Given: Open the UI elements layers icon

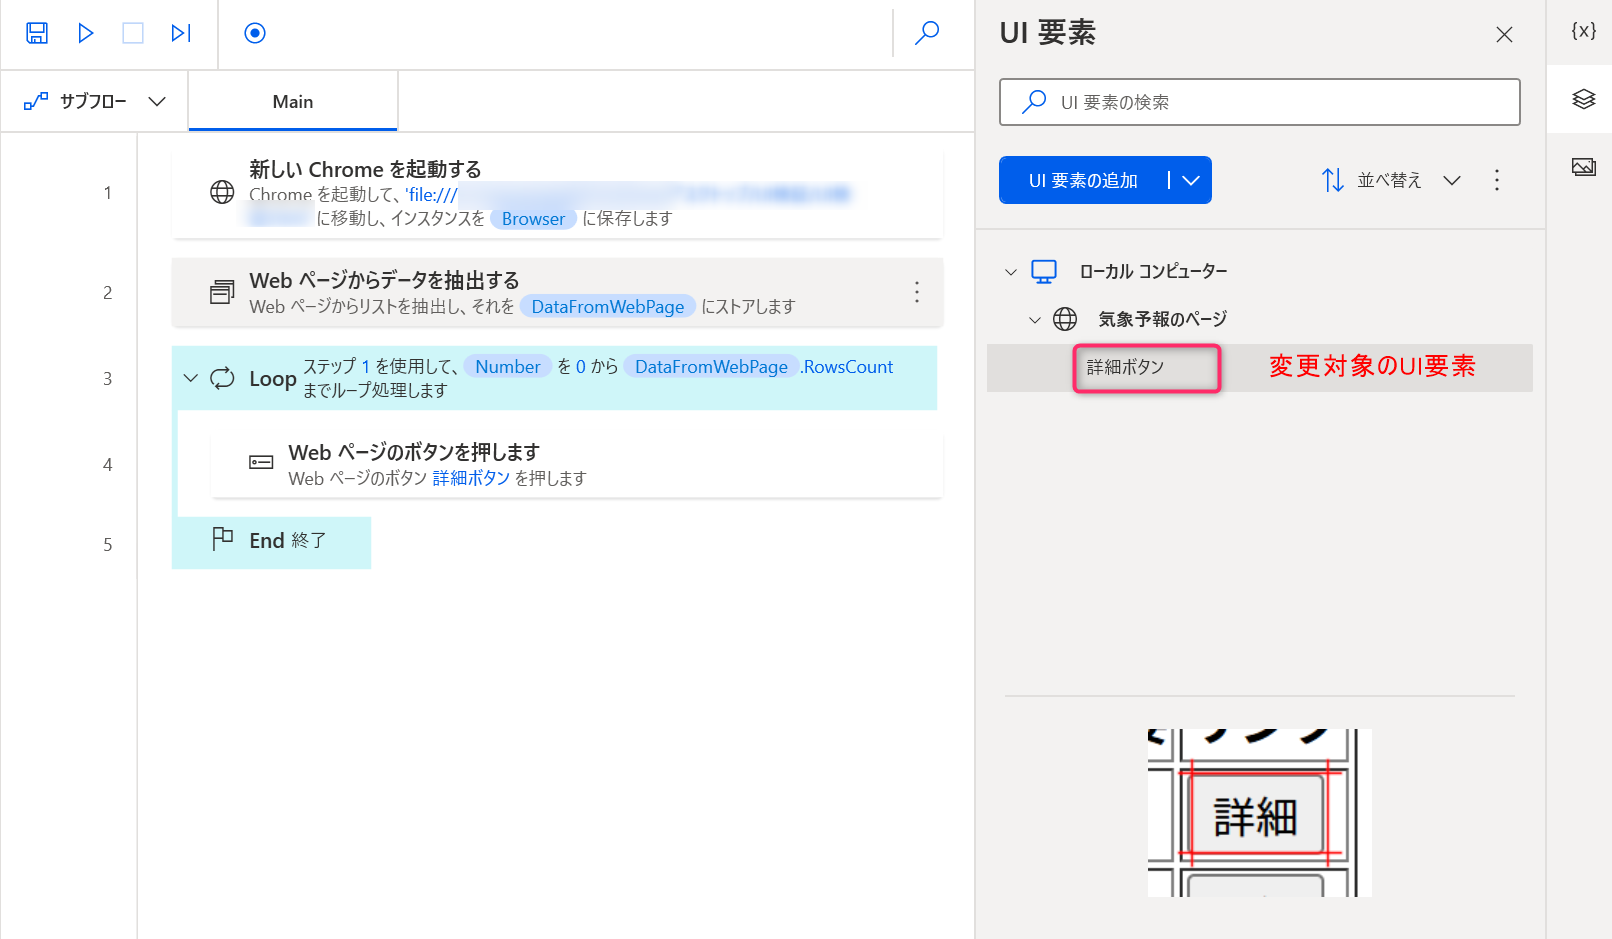Looking at the screenshot, I should click(1584, 99).
